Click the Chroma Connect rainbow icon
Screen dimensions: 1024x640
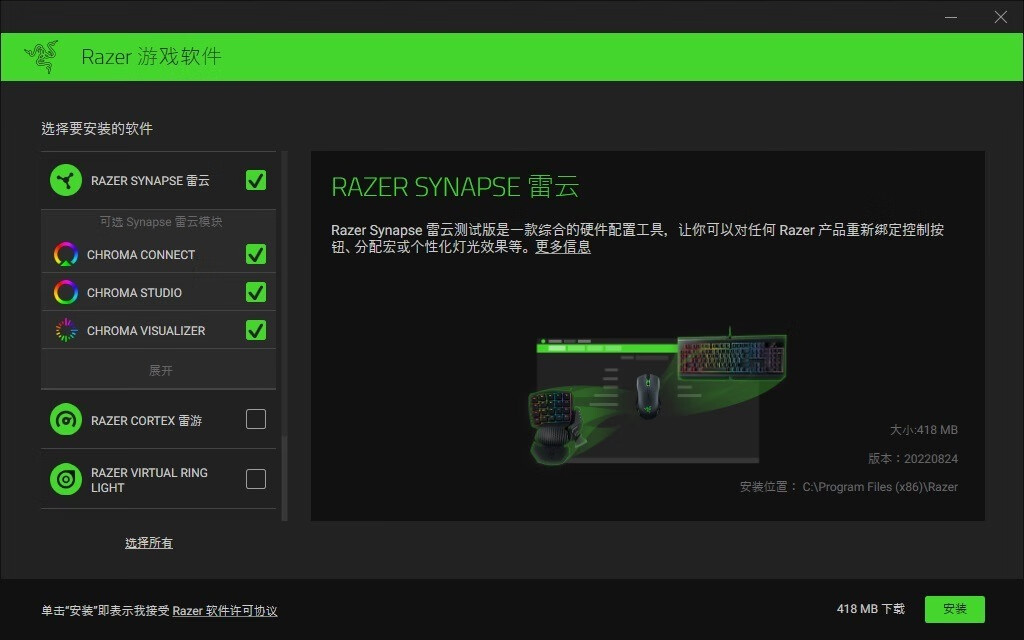(x=65, y=254)
